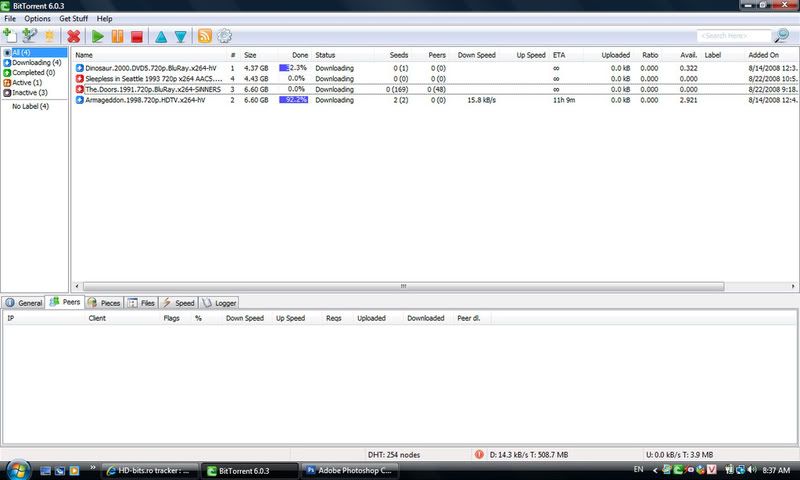
Task: Click in the Search Here input field
Action: tap(734, 36)
